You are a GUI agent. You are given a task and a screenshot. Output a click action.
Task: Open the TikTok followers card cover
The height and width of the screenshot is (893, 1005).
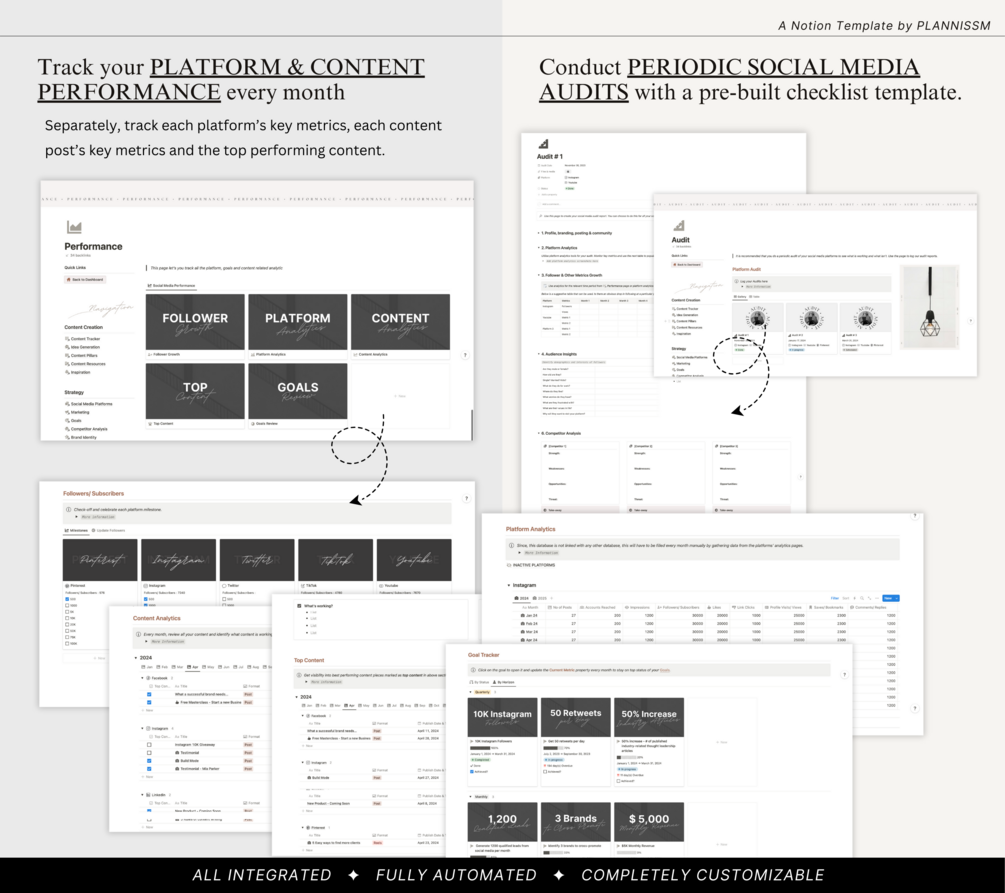point(335,560)
